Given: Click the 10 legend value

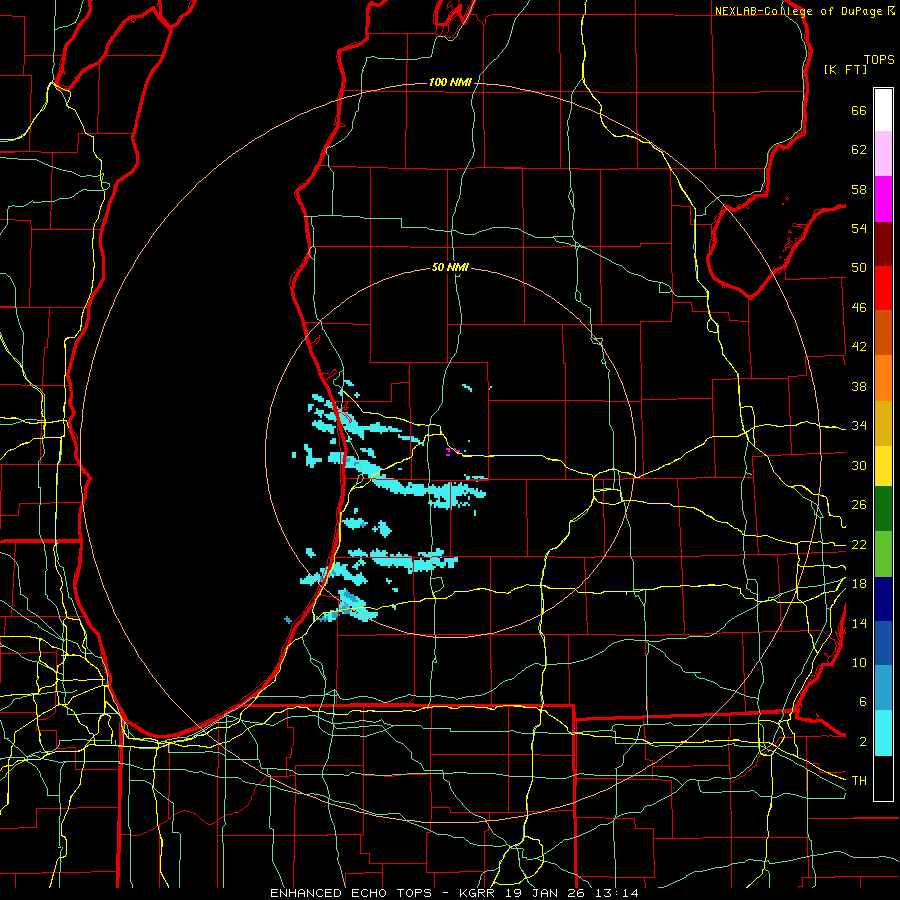Looking at the screenshot, I should pyautogui.click(x=859, y=662).
